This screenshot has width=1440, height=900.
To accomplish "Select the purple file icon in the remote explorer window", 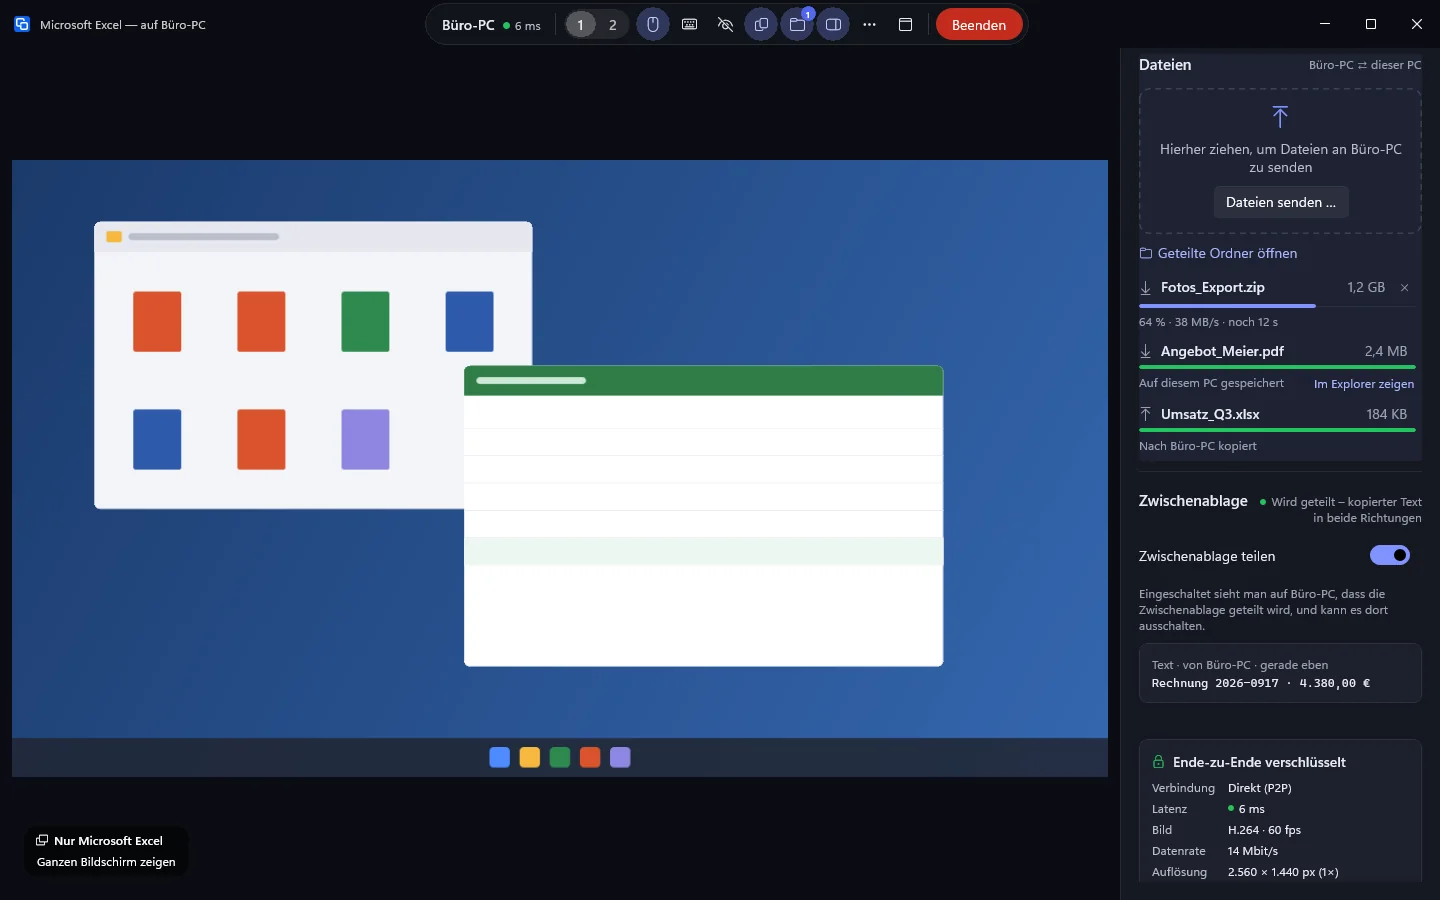I will click(365, 439).
